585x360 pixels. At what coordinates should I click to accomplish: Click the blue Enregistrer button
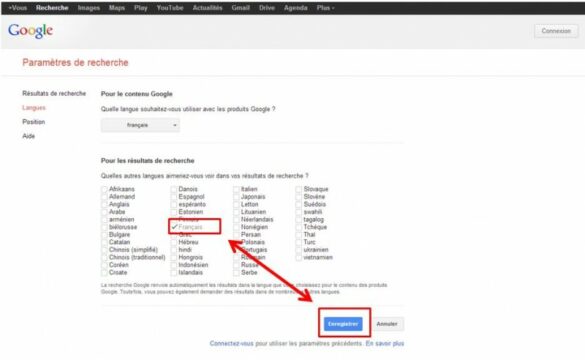pos(343,324)
